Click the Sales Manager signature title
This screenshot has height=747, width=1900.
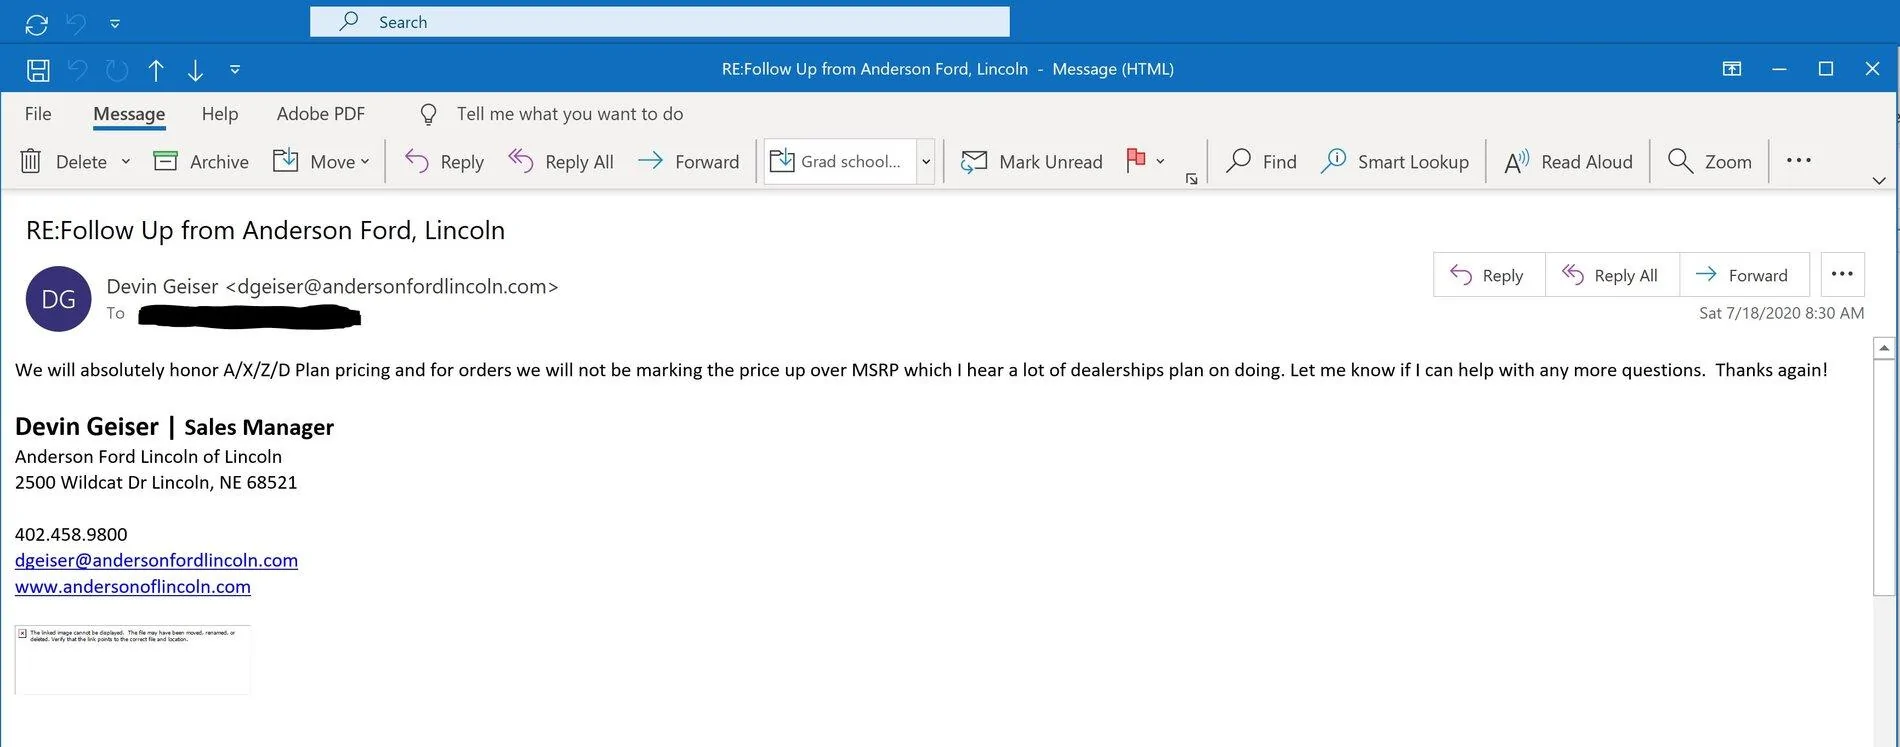point(259,427)
